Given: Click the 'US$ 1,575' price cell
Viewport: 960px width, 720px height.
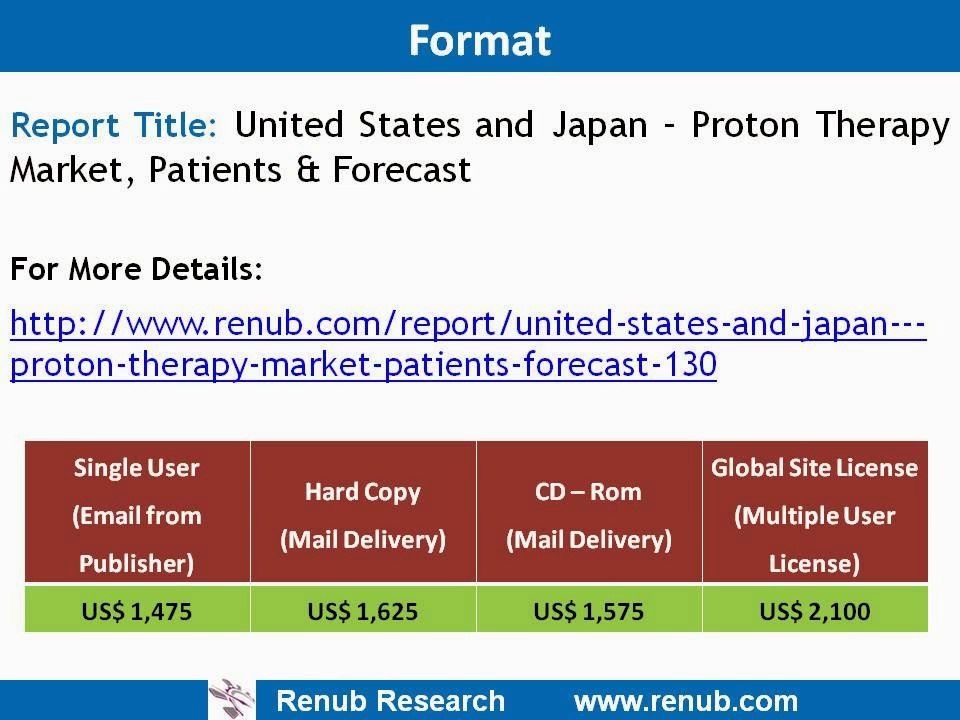Looking at the screenshot, I should tap(589, 610).
